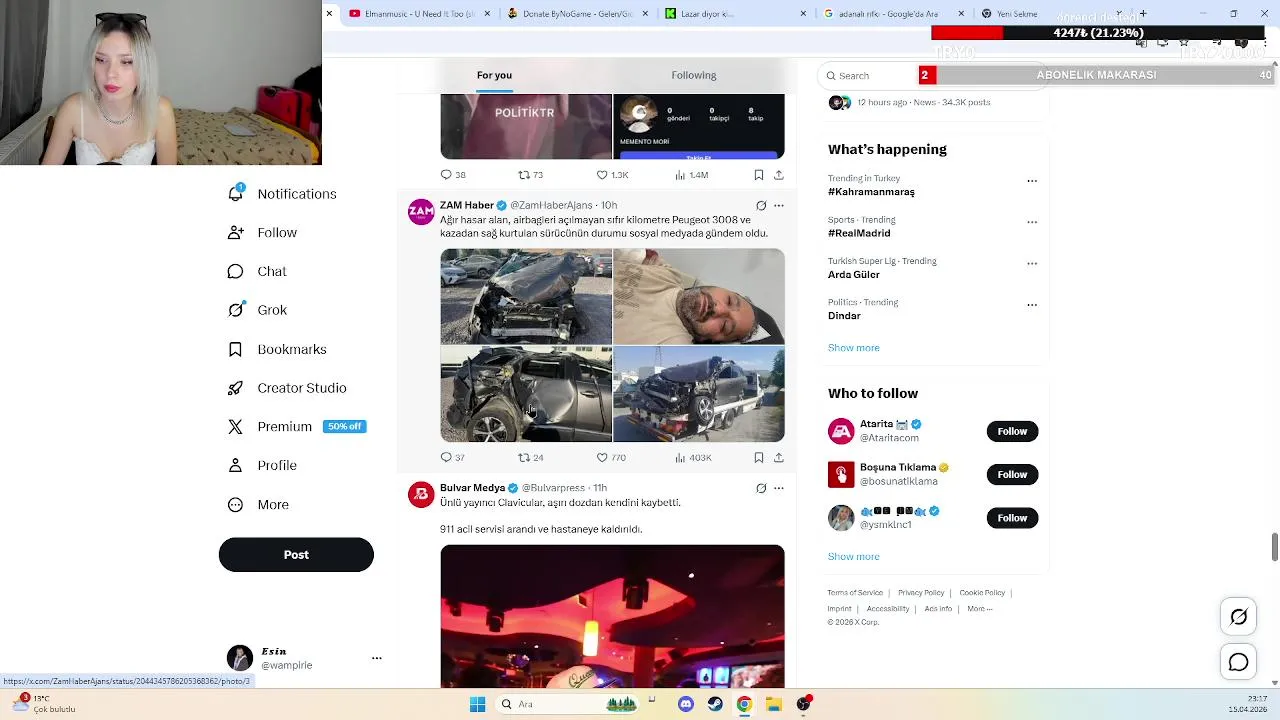Open Chrome from the taskbar

(744, 704)
